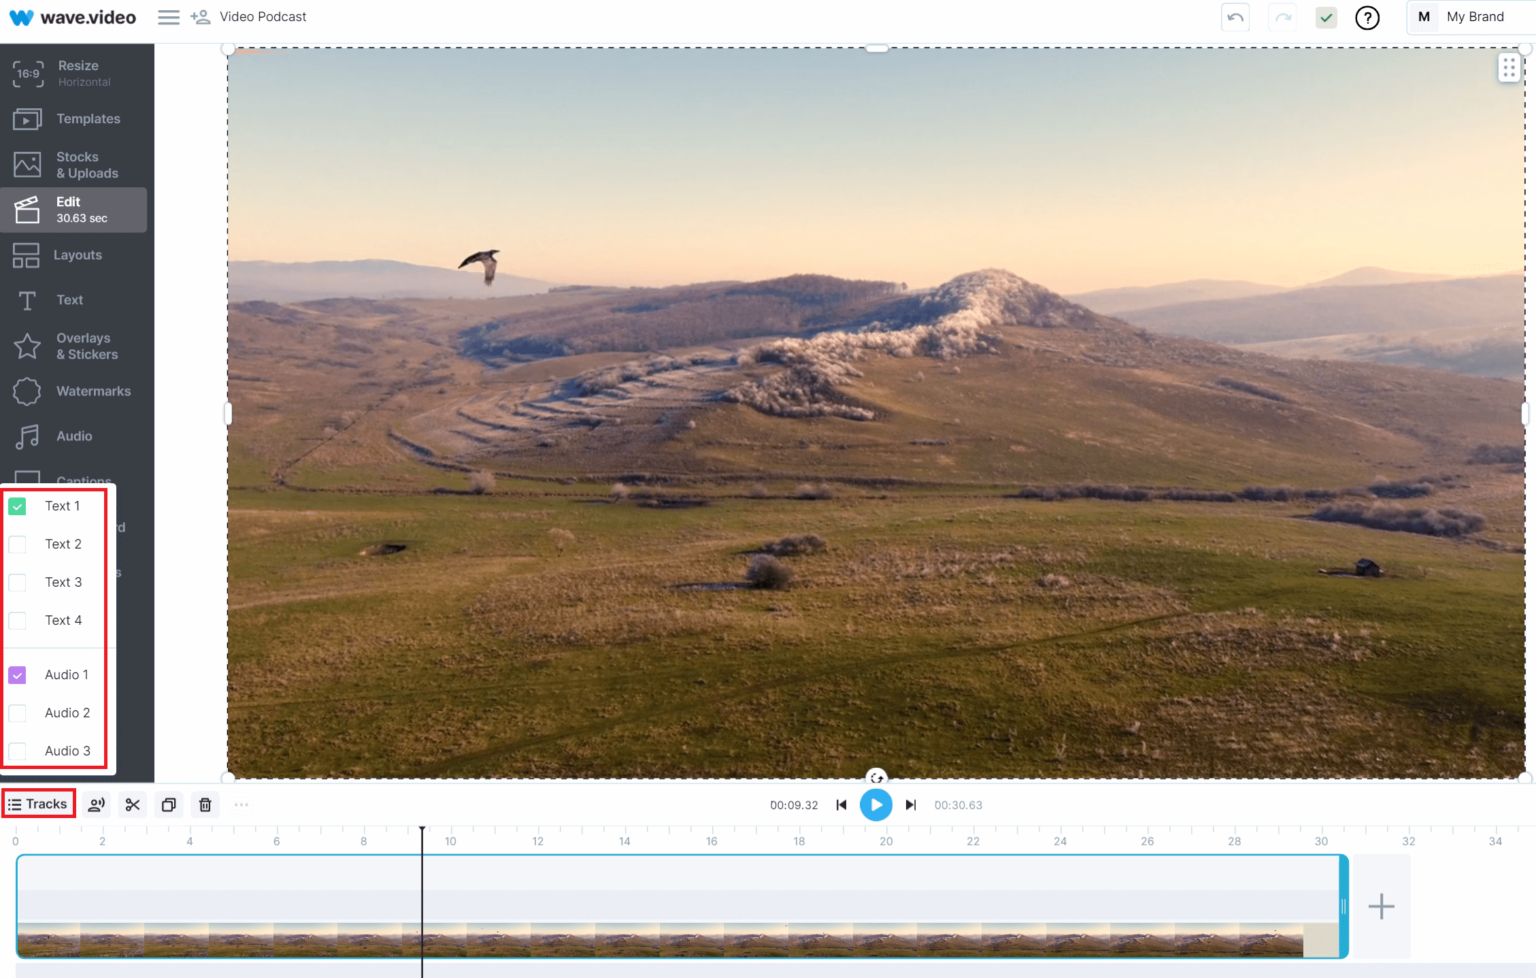Open the Audio panel
The width and height of the screenshot is (1536, 978).
pos(73,436)
